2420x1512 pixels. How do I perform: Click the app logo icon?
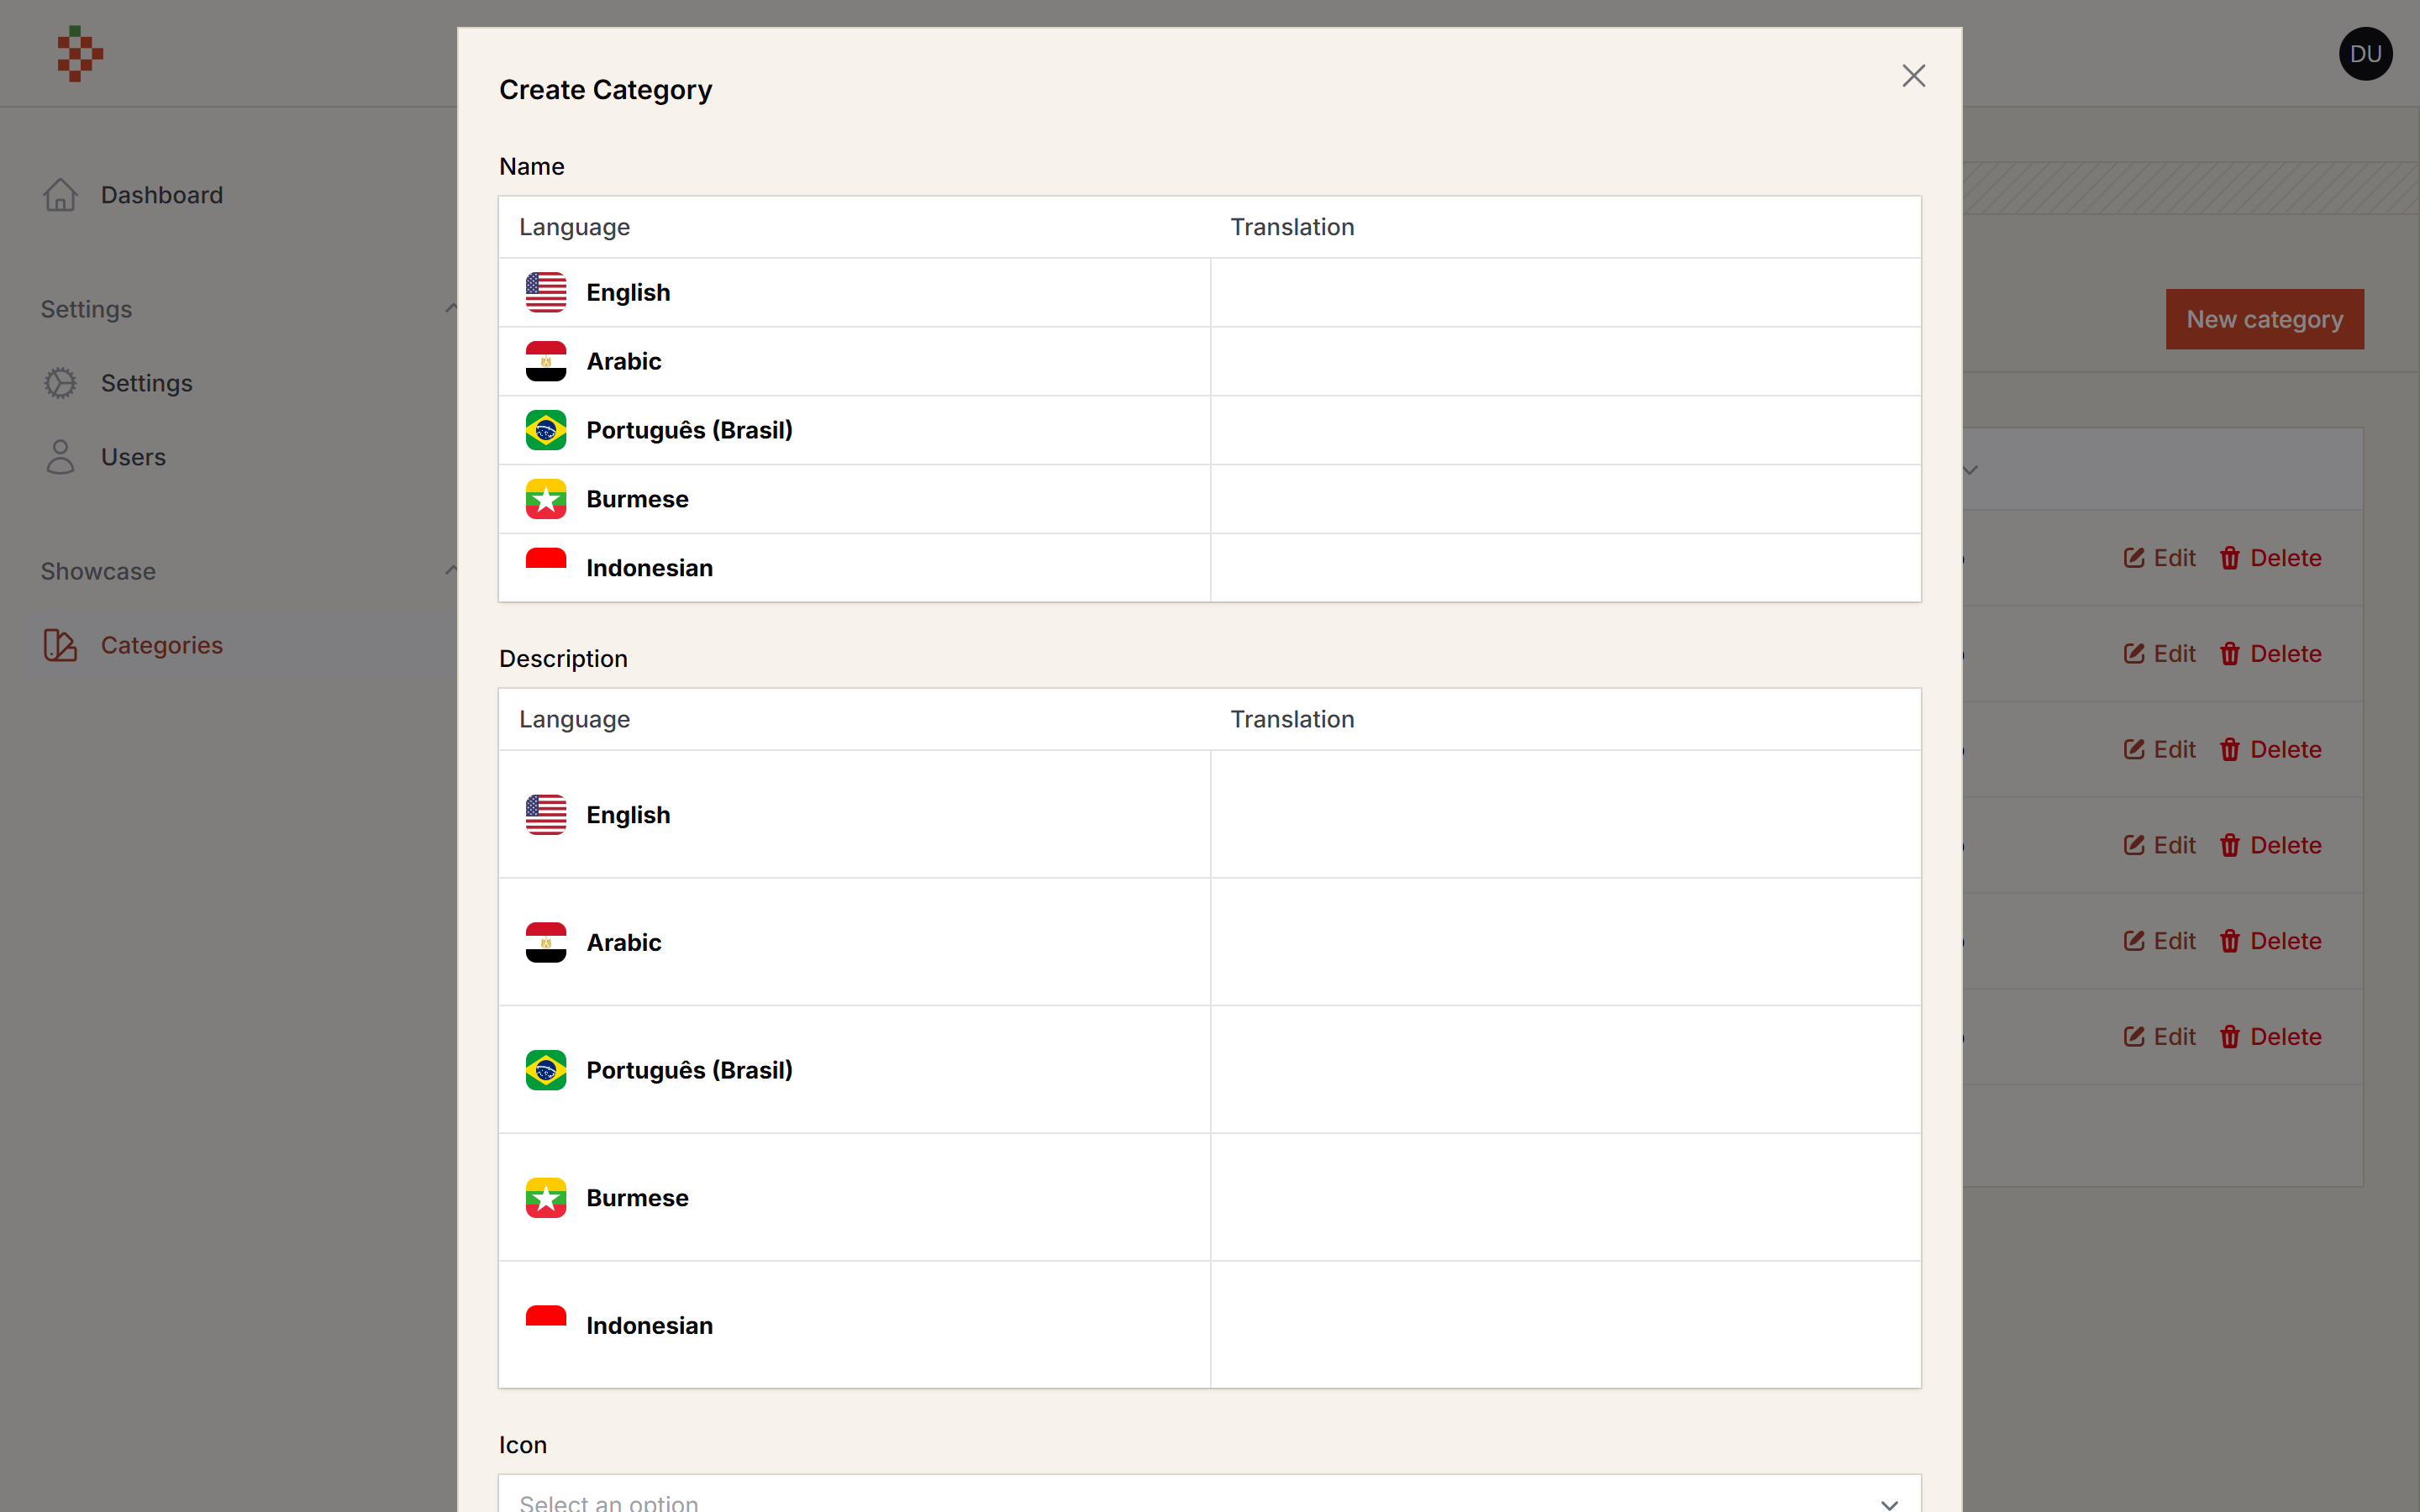[x=80, y=54]
